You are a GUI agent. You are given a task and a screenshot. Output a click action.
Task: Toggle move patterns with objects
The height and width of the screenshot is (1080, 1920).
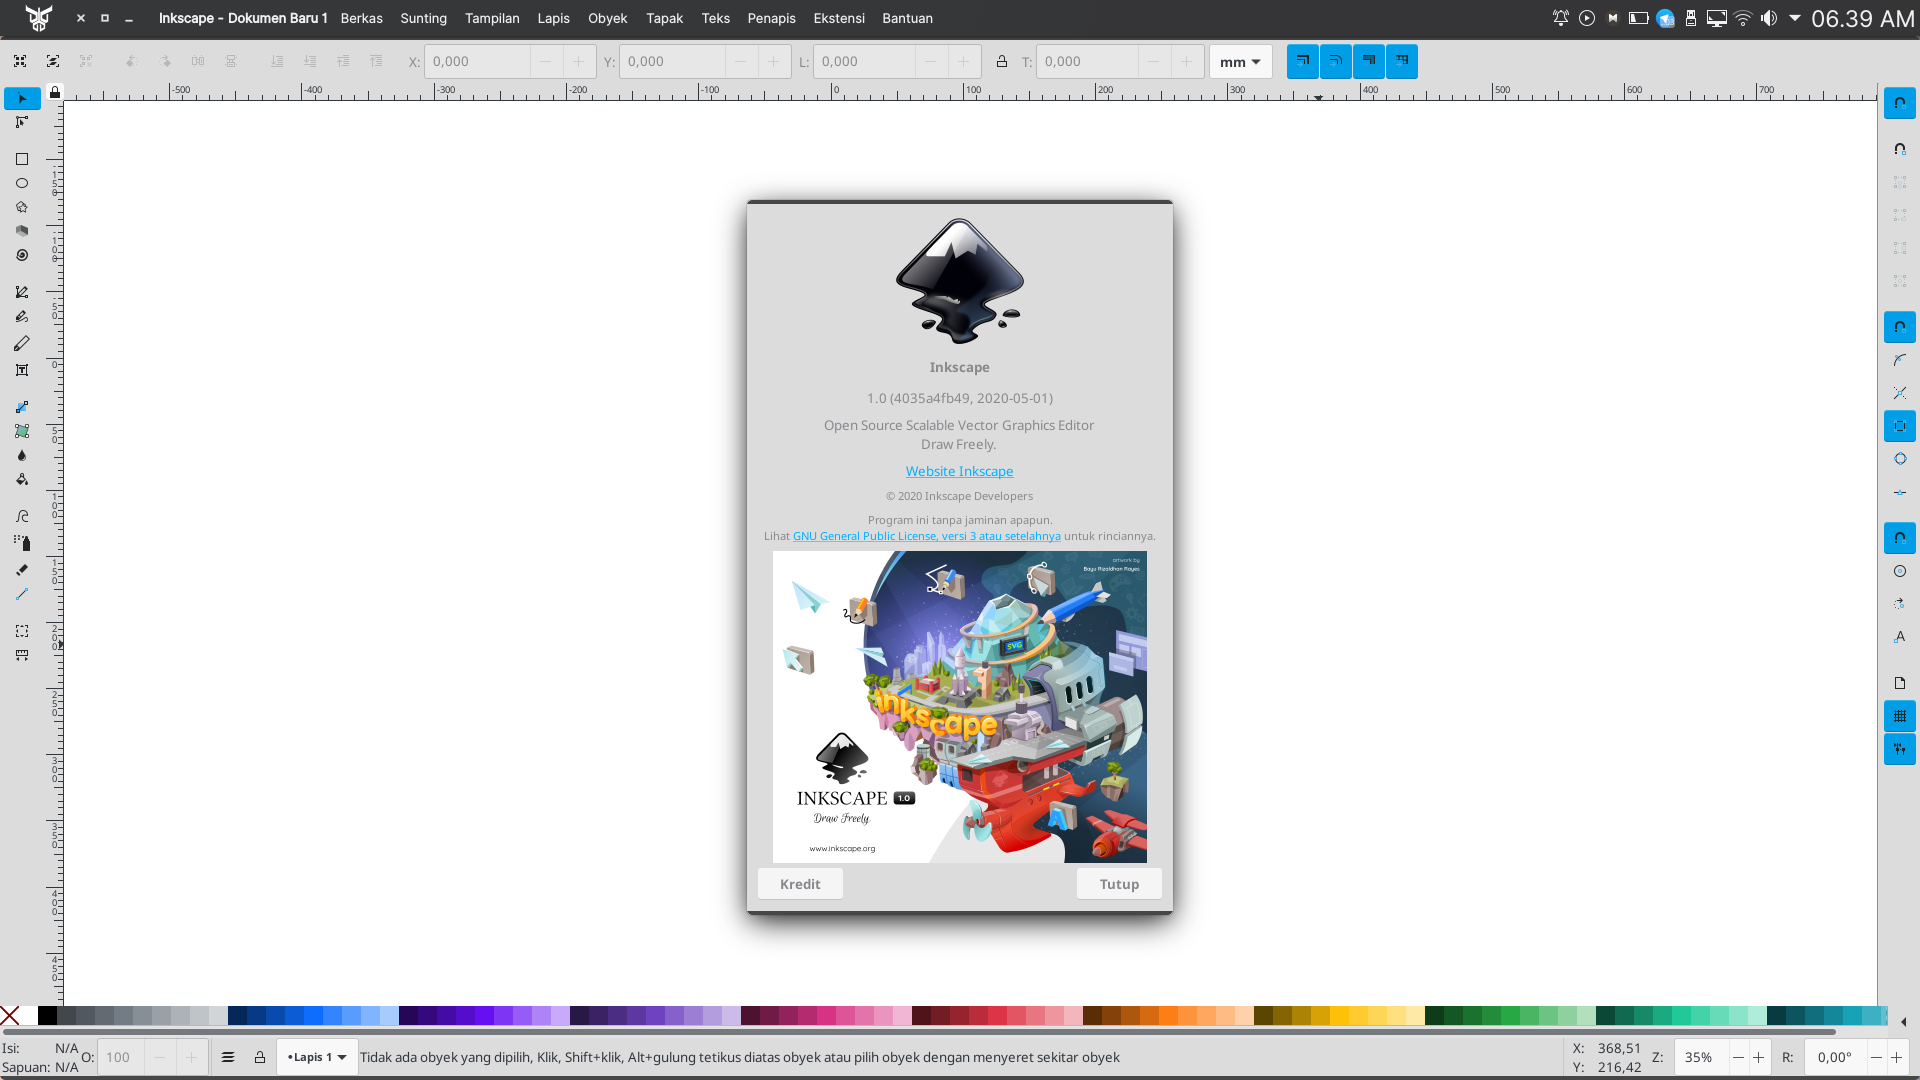coord(1401,61)
